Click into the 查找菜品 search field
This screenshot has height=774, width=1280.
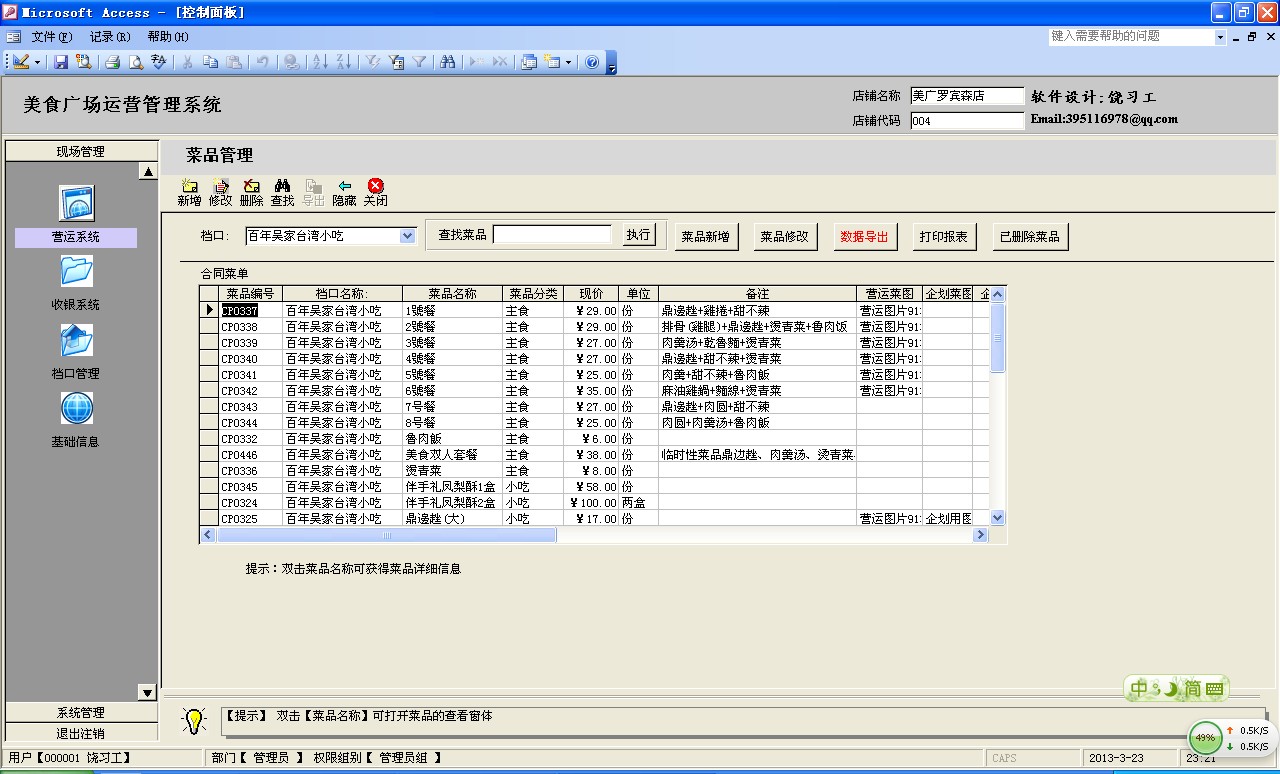(x=552, y=235)
